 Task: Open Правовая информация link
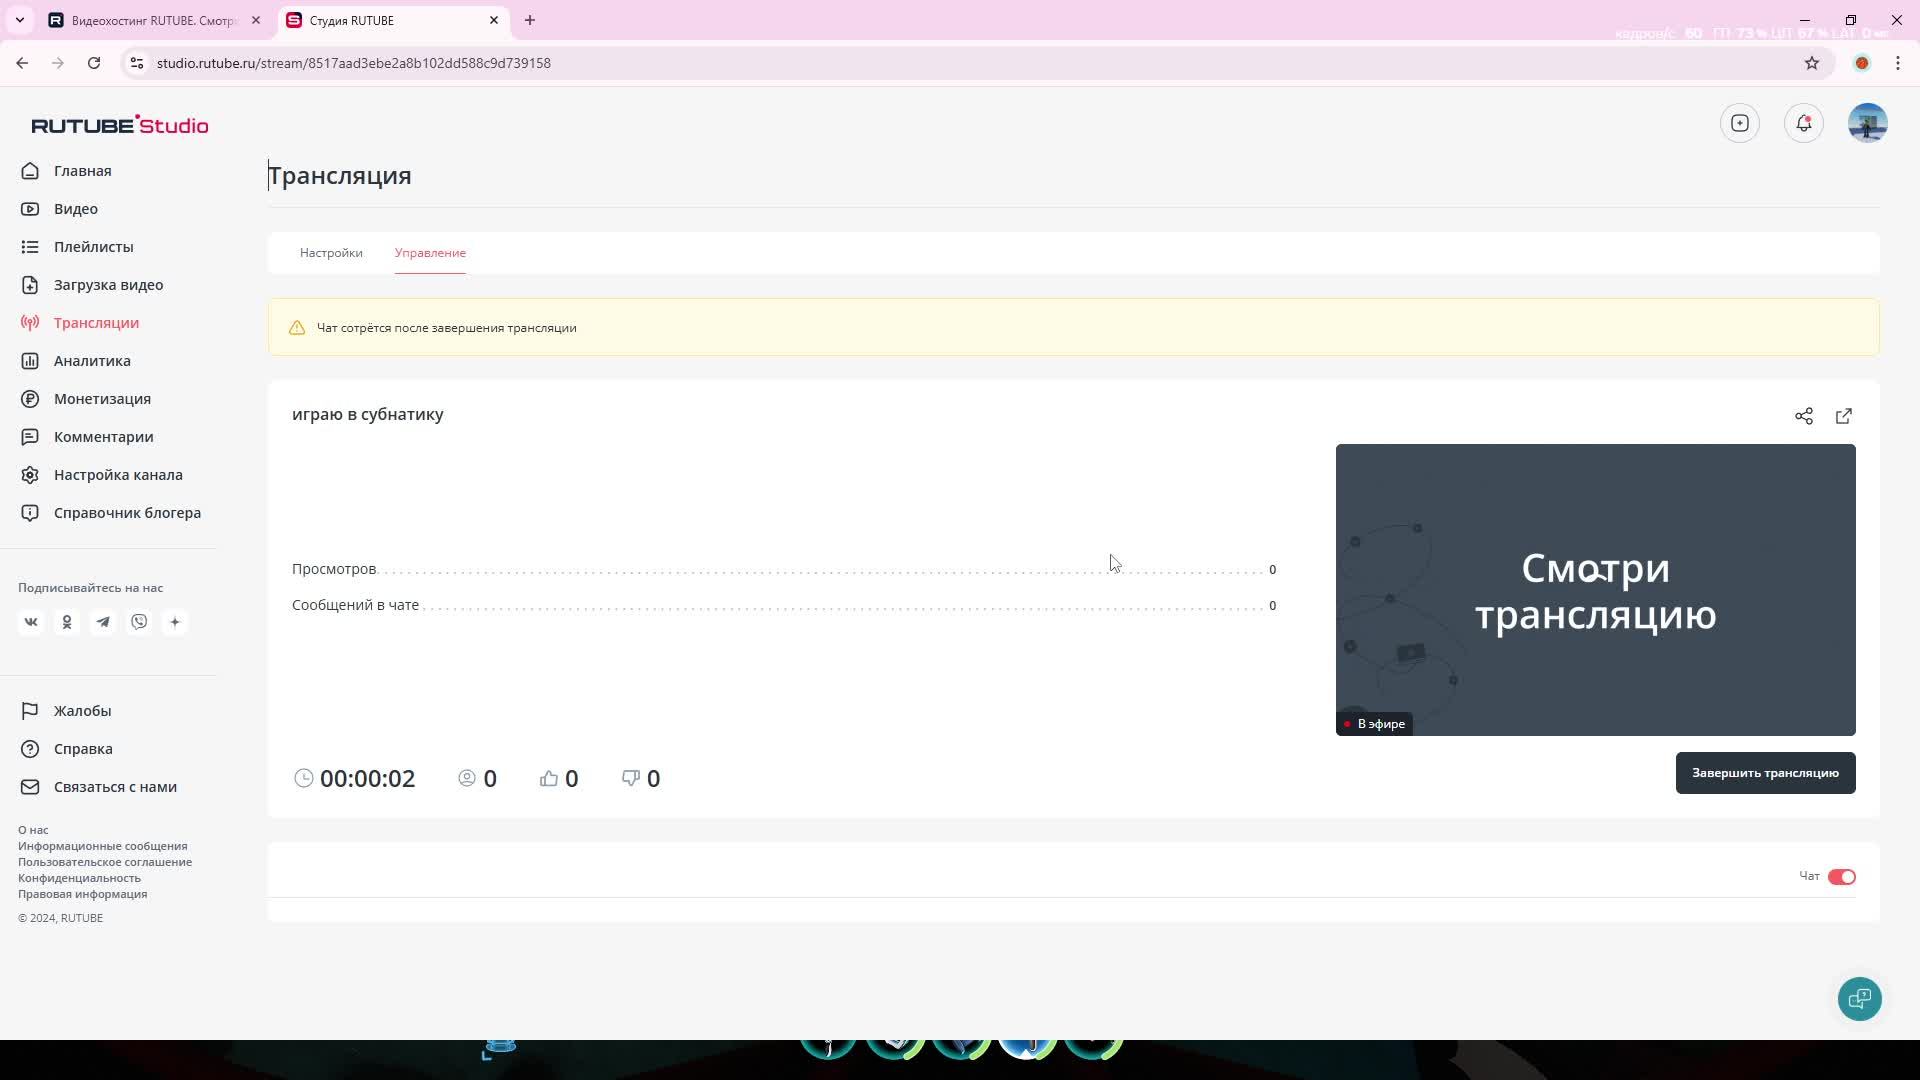point(82,894)
